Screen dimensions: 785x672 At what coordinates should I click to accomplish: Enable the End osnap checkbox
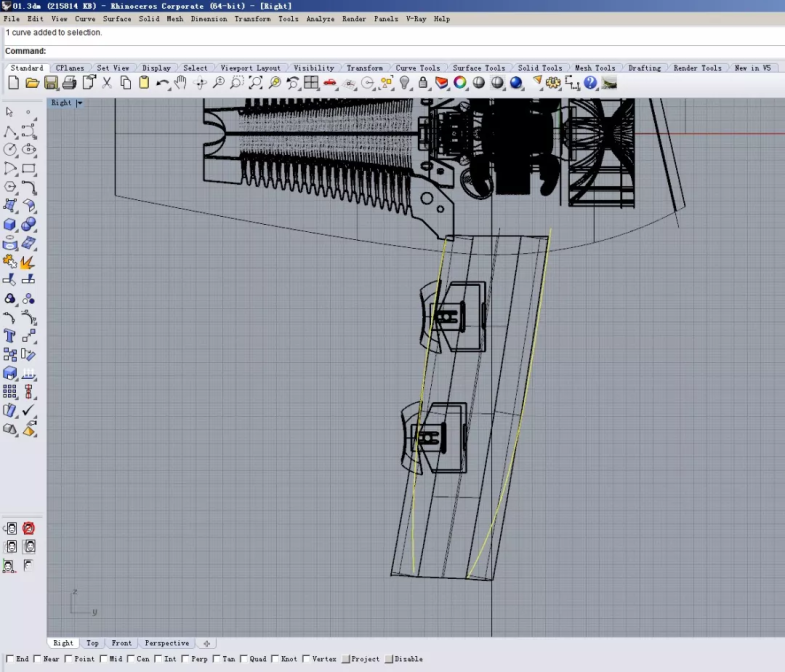[10, 659]
